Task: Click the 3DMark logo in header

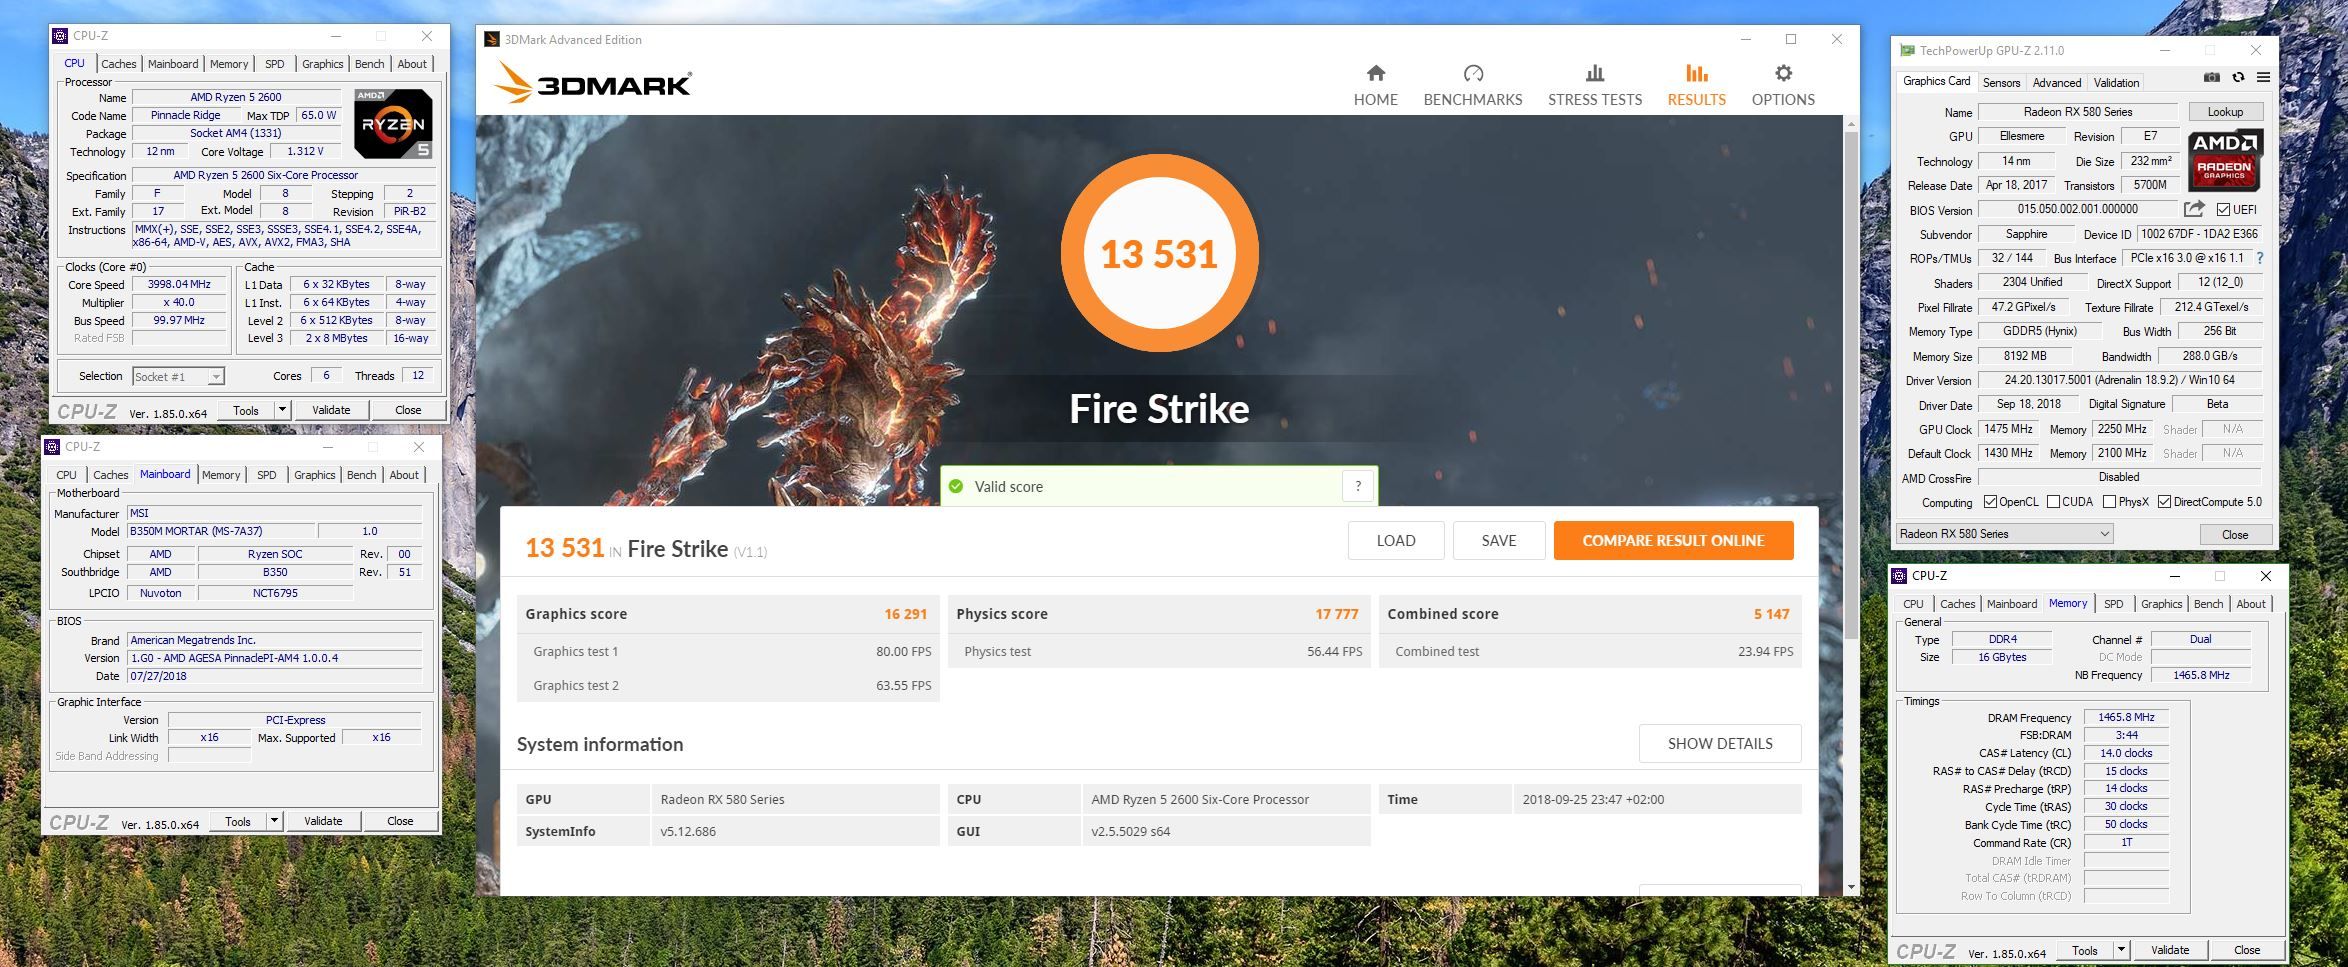Action: (593, 83)
